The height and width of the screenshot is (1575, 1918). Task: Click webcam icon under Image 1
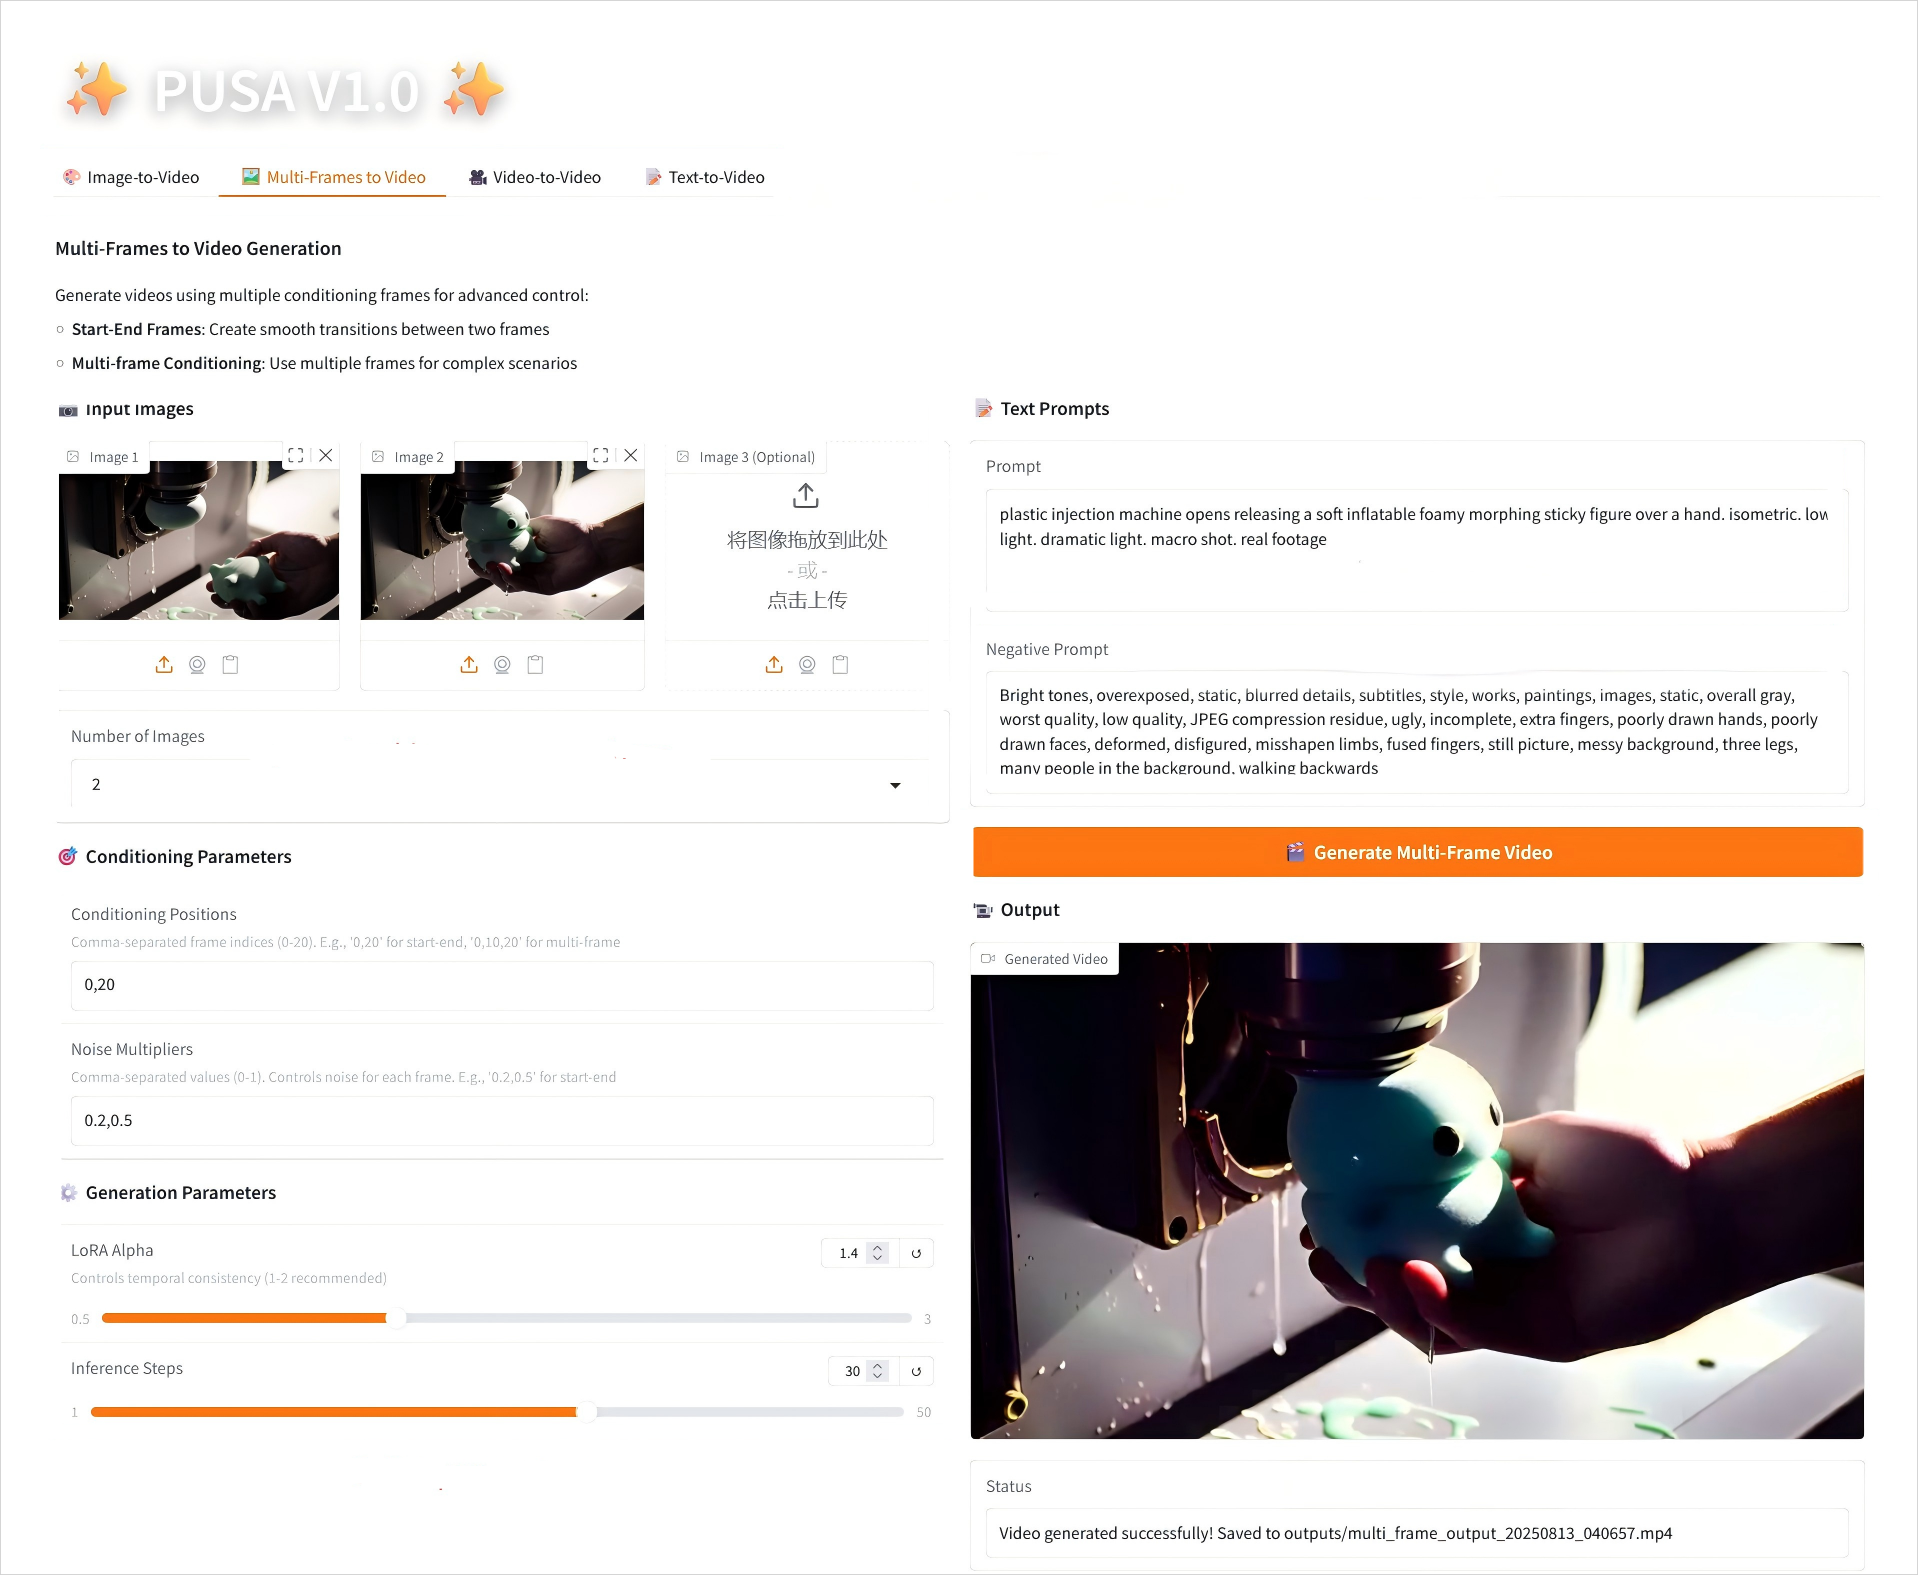click(197, 664)
